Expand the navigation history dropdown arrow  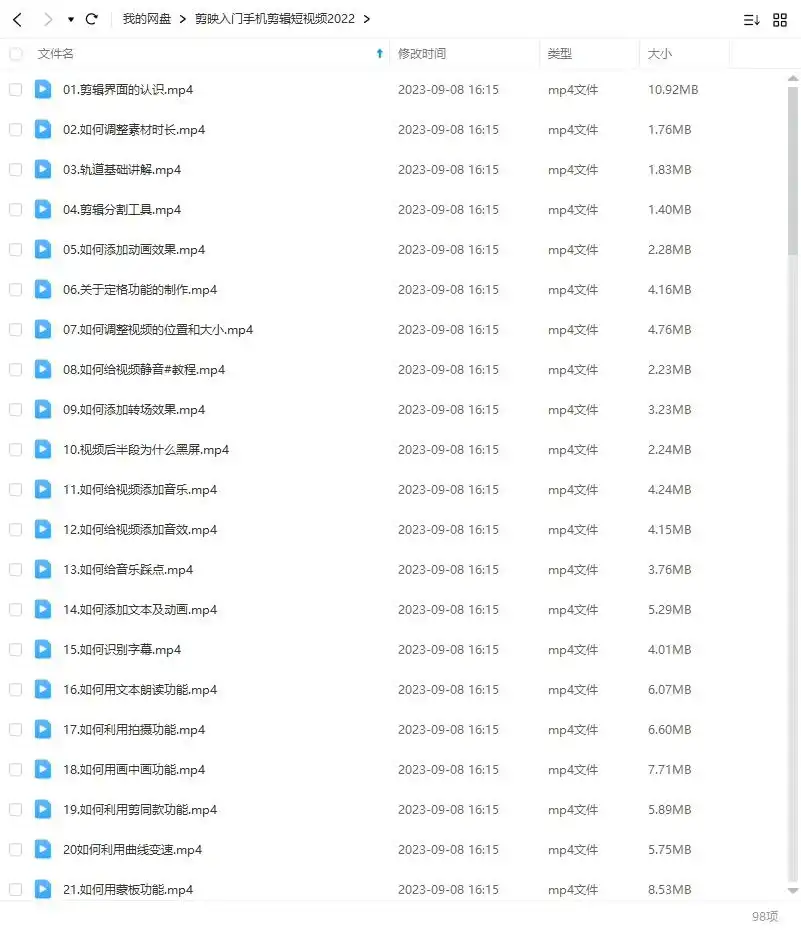[71, 20]
